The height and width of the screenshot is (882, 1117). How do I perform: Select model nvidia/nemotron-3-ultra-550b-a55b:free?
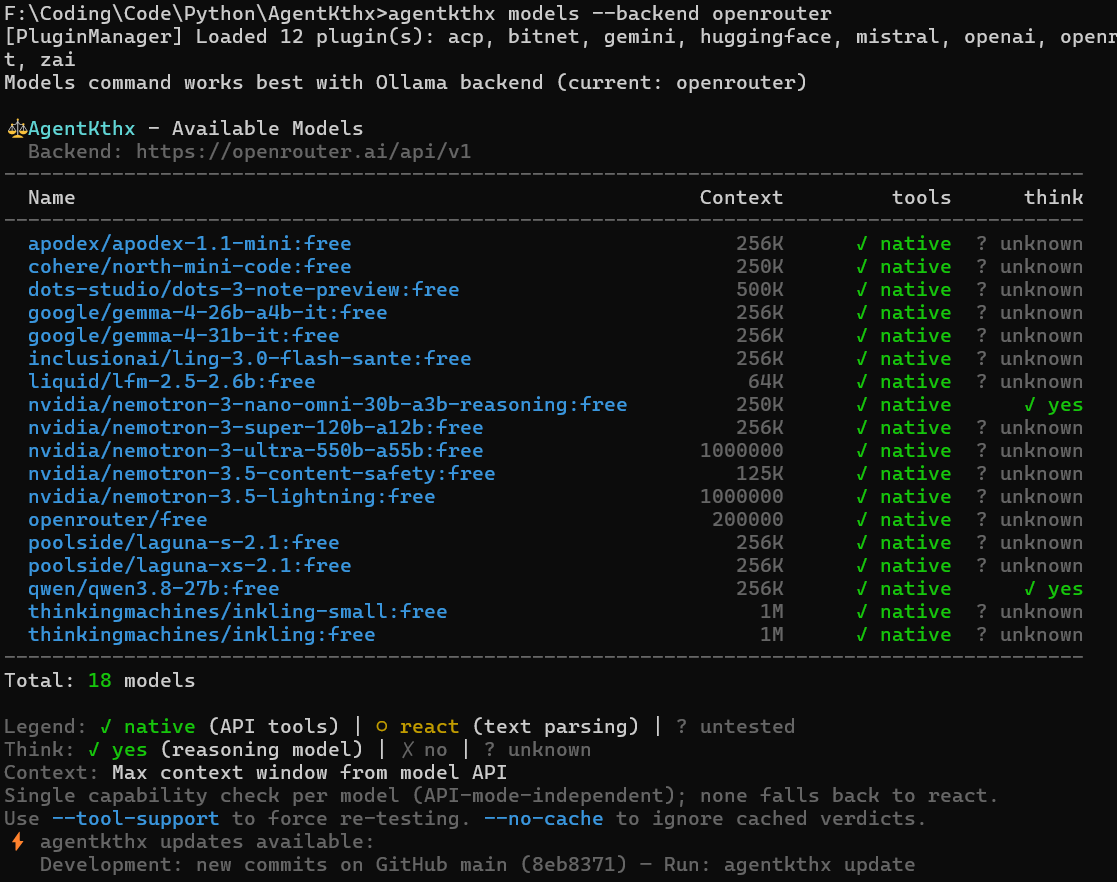[256, 450]
